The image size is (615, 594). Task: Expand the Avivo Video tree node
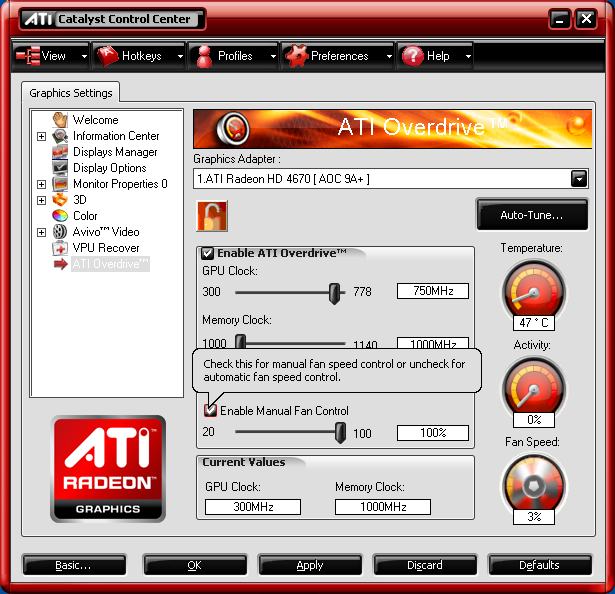click(41, 232)
